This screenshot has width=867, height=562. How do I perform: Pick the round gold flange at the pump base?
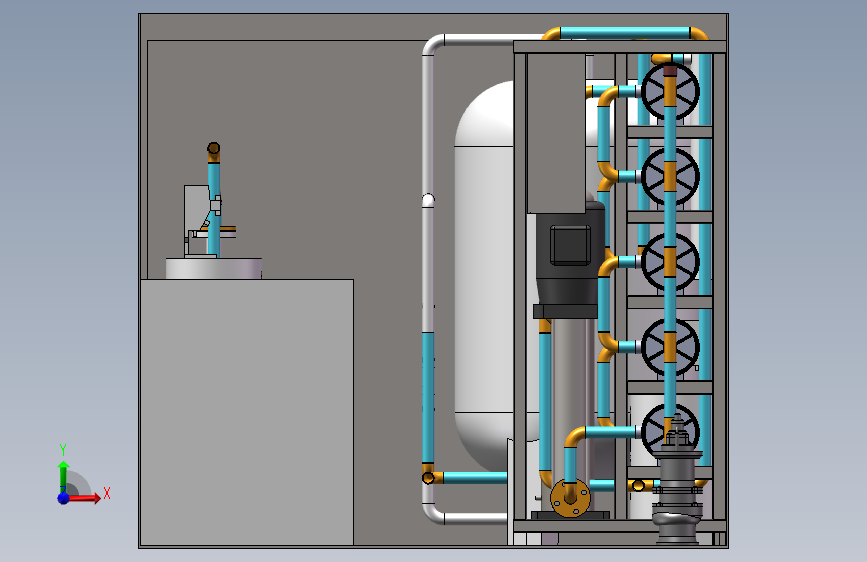[x=570, y=498]
